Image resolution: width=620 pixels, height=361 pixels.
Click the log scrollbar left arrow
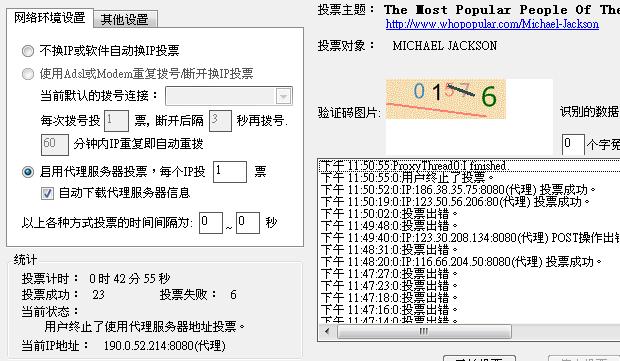tap(327, 331)
